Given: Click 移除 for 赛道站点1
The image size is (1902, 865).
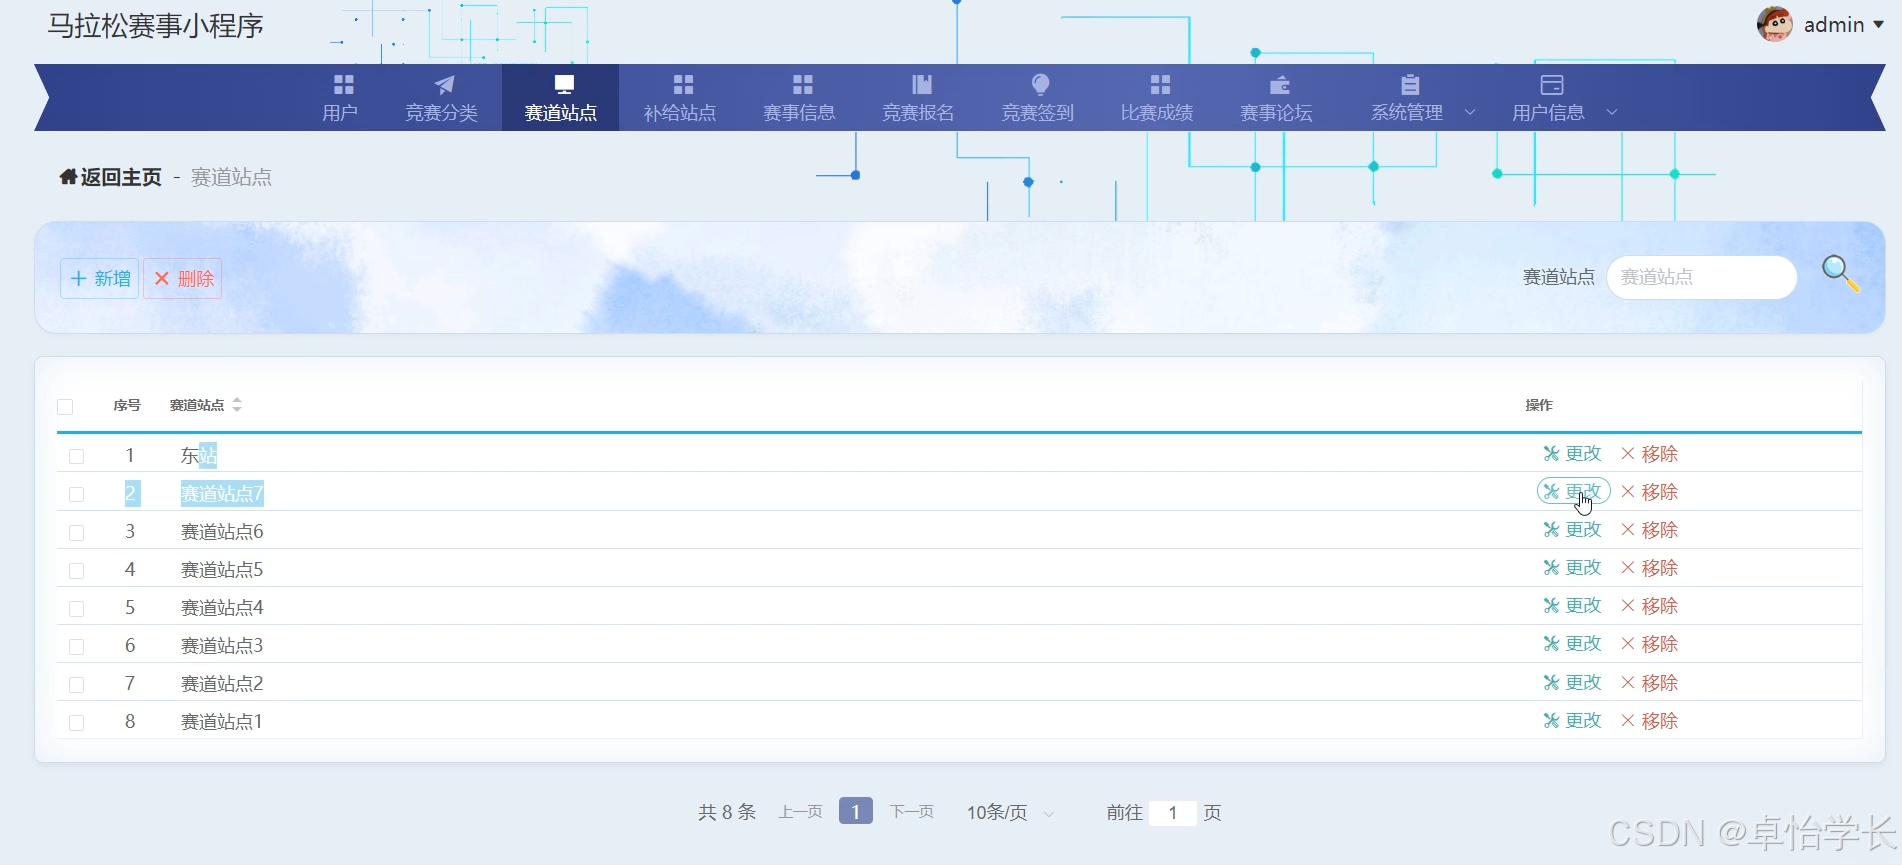Looking at the screenshot, I should (x=1650, y=720).
